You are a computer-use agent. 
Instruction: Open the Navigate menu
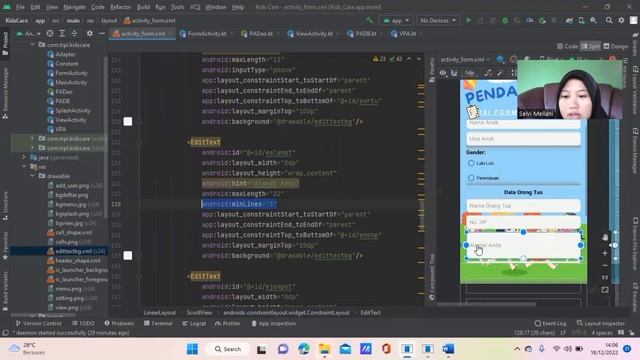74,7
